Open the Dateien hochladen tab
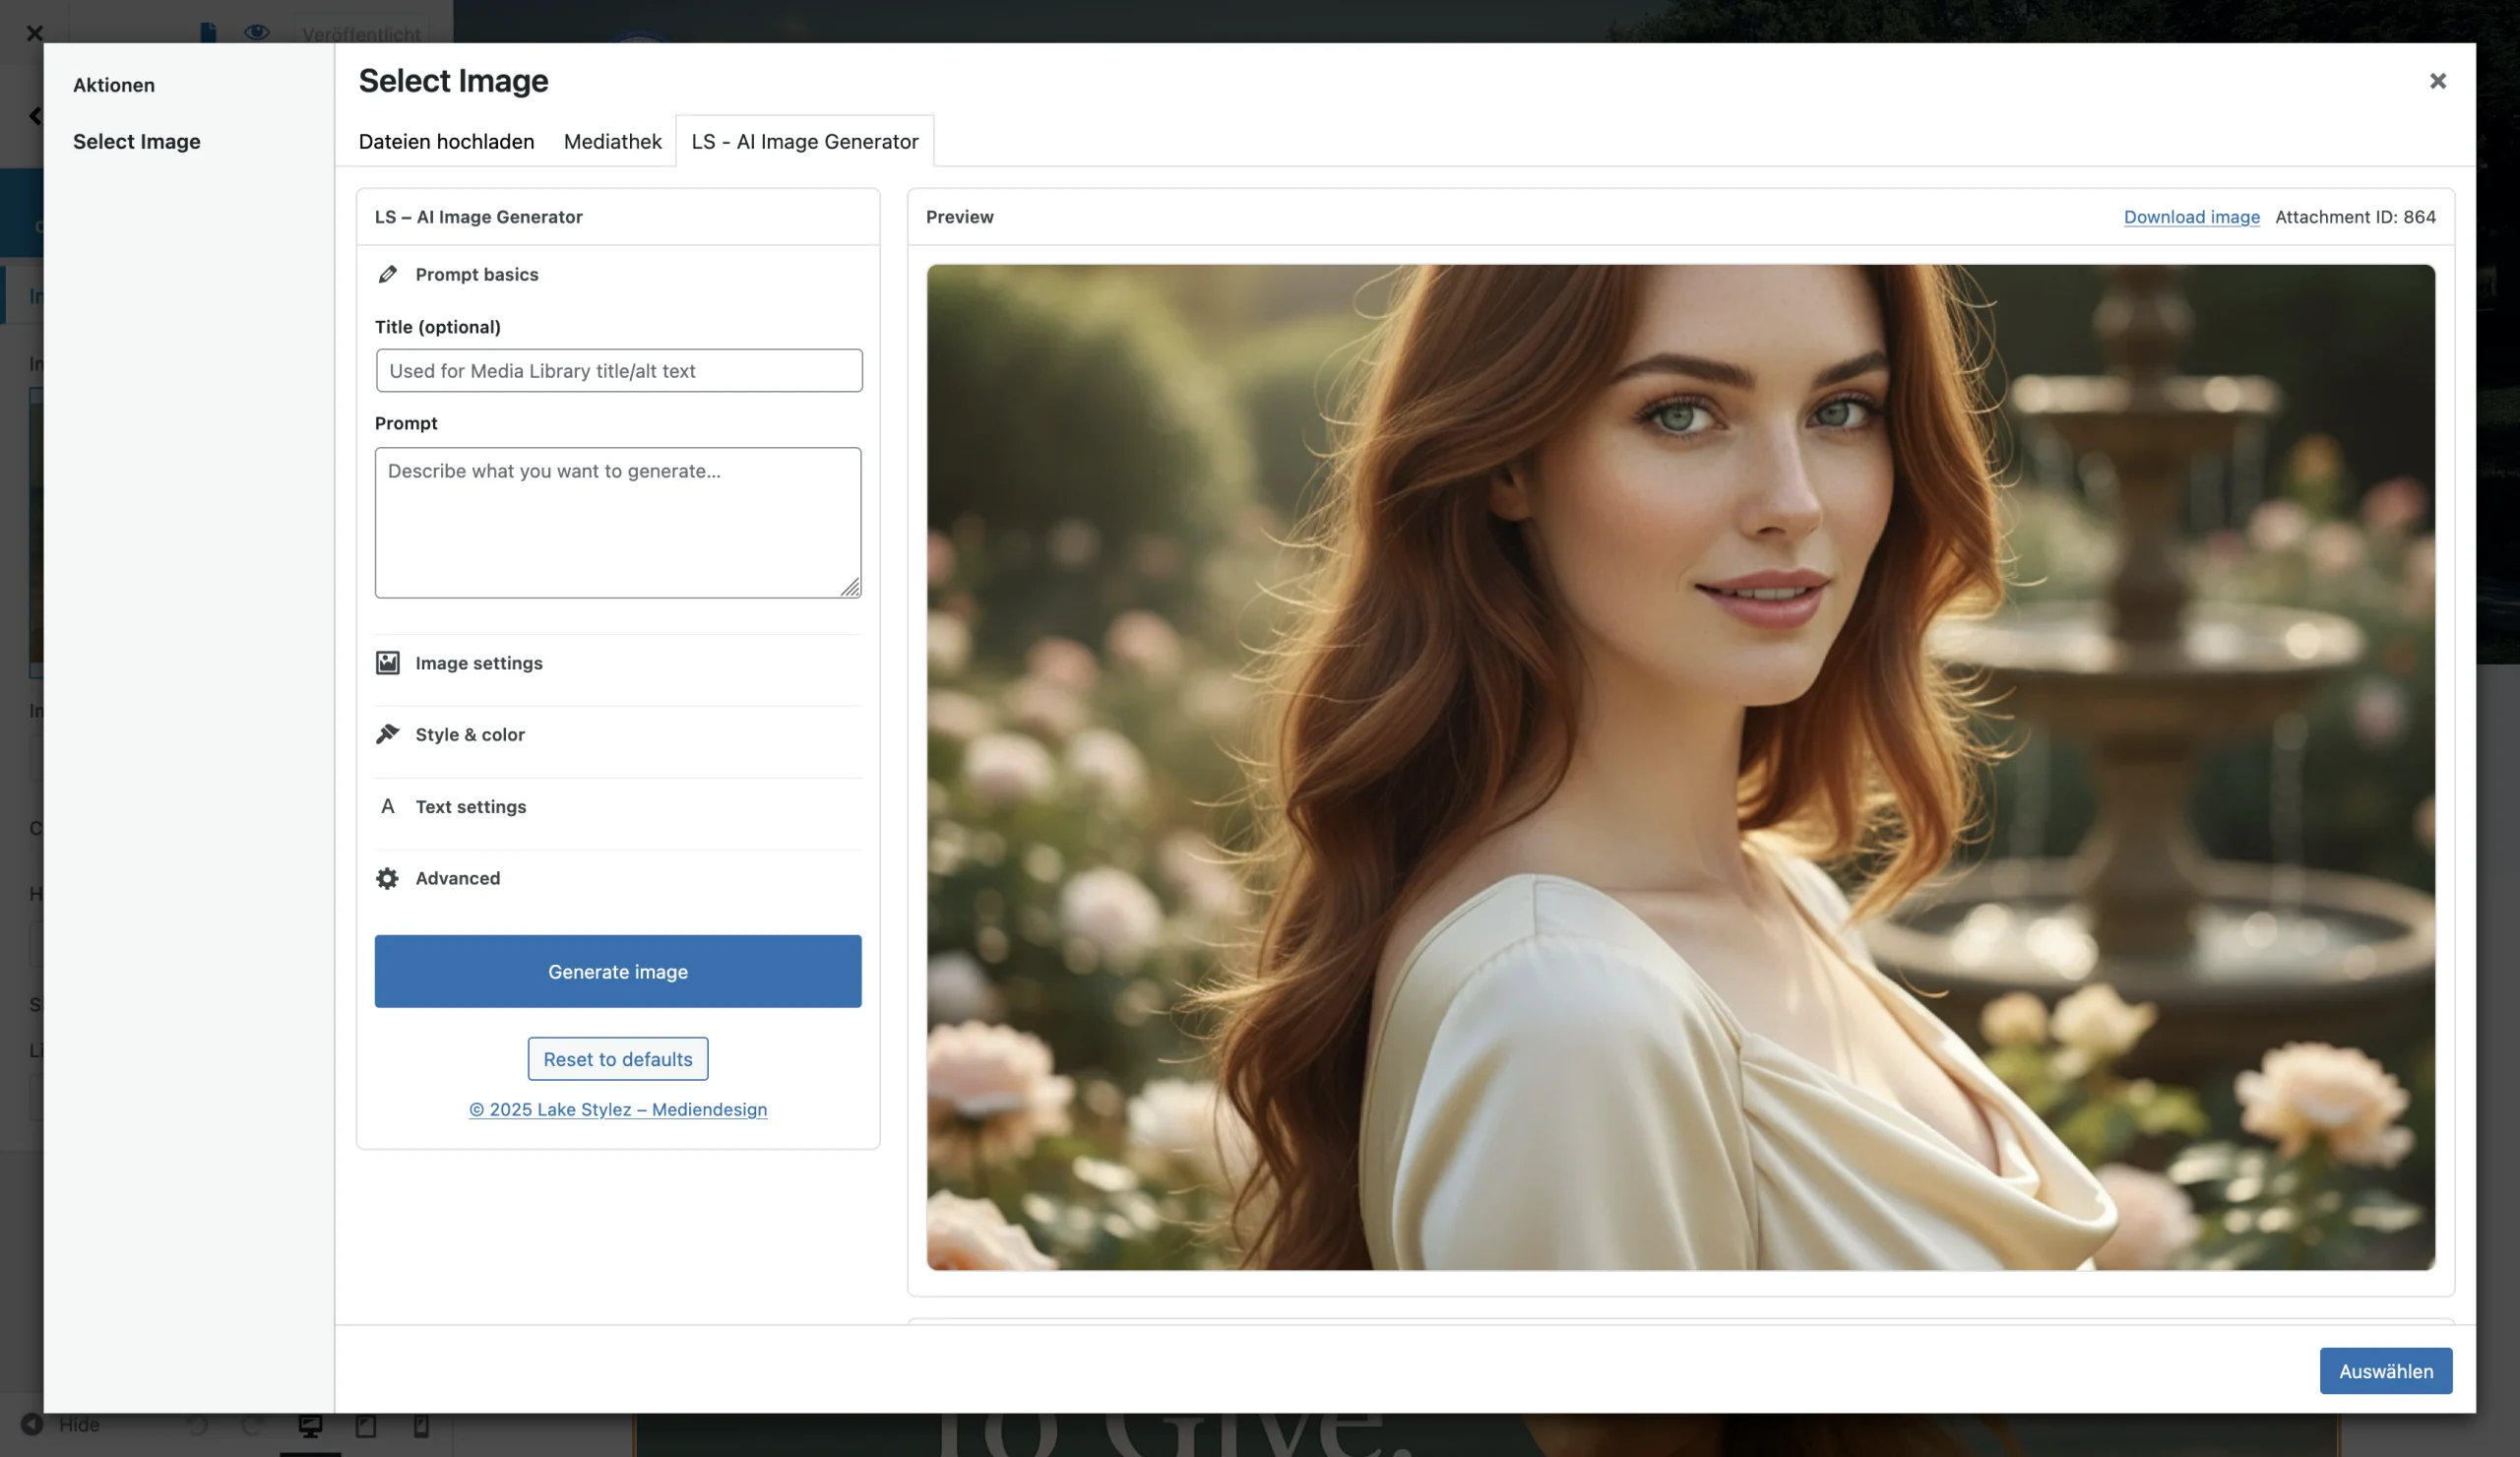The image size is (2520, 1457). [445, 141]
